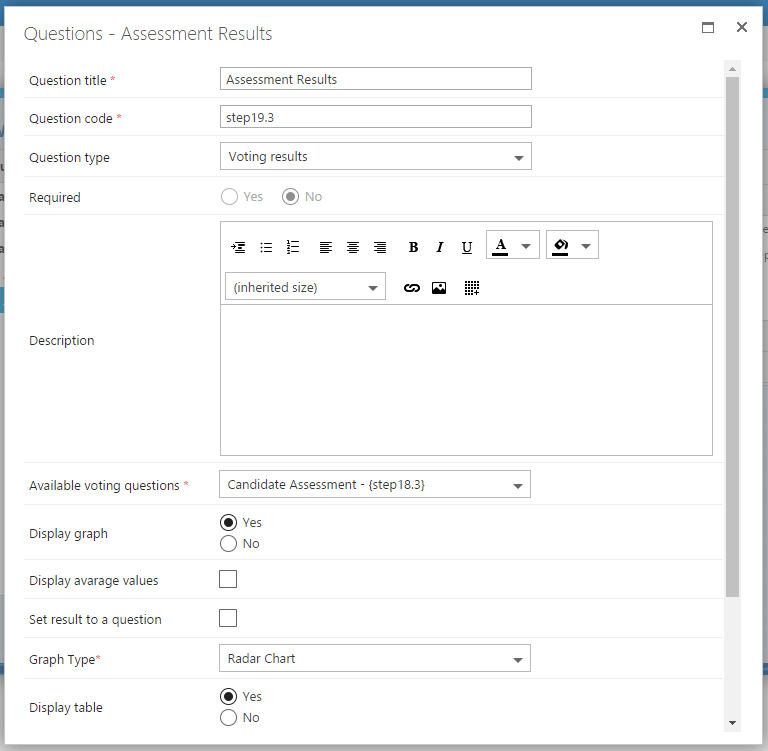Image resolution: width=768 pixels, height=751 pixels.
Task: Click the indent icon in description toolbar
Action: pyautogui.click(x=239, y=247)
